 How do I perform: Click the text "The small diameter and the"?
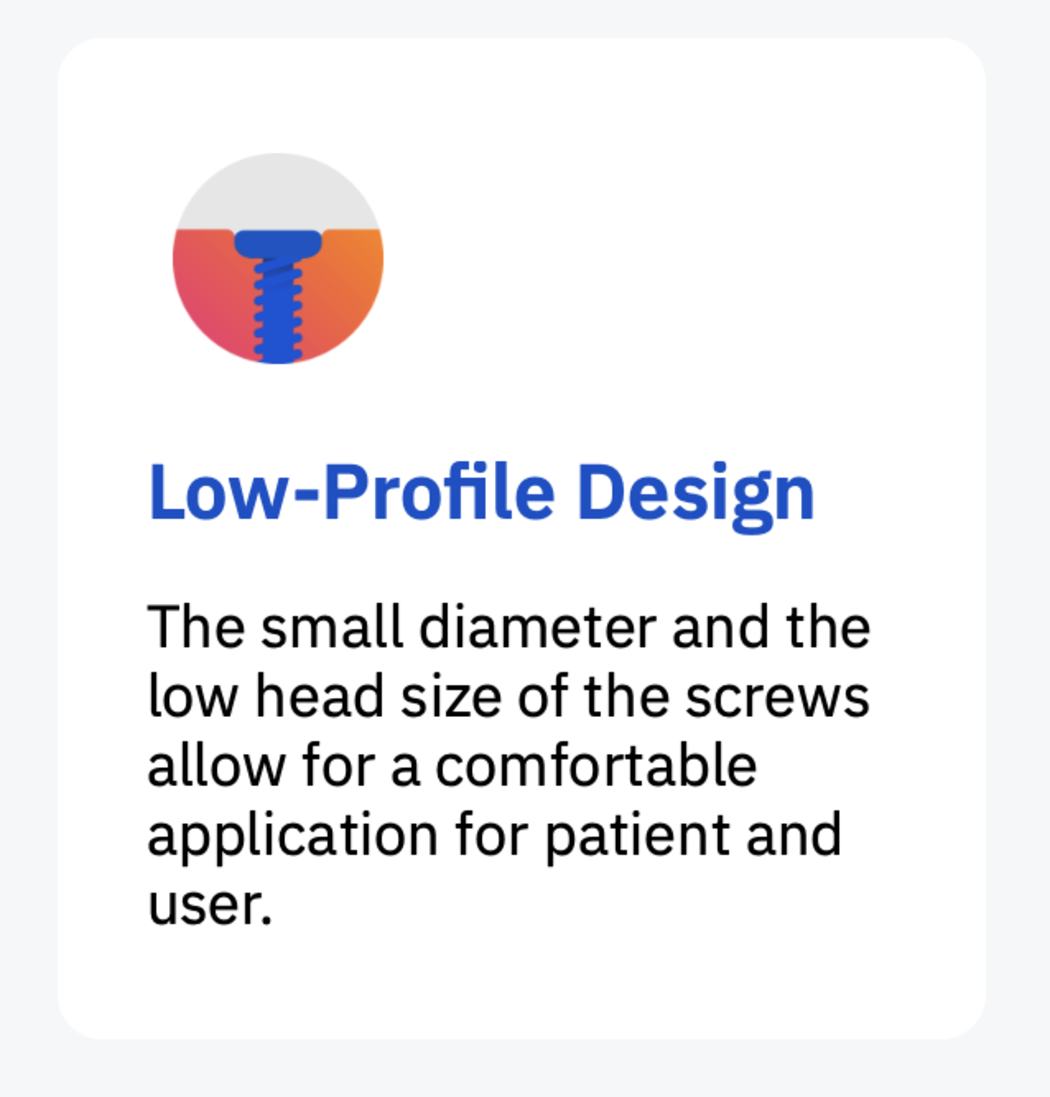coord(509,628)
